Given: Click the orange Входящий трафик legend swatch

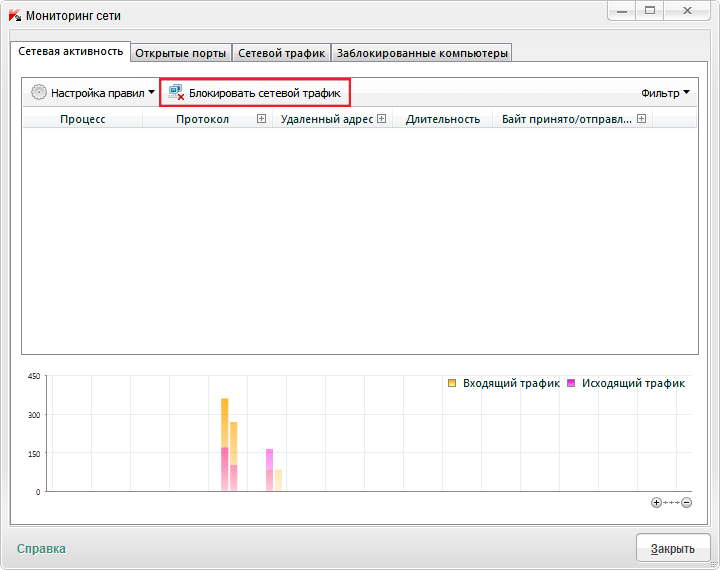Looking at the screenshot, I should 452,383.
